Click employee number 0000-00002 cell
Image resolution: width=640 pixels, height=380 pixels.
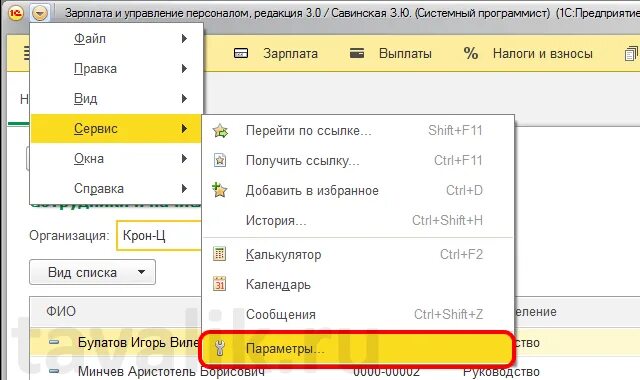(x=386, y=371)
